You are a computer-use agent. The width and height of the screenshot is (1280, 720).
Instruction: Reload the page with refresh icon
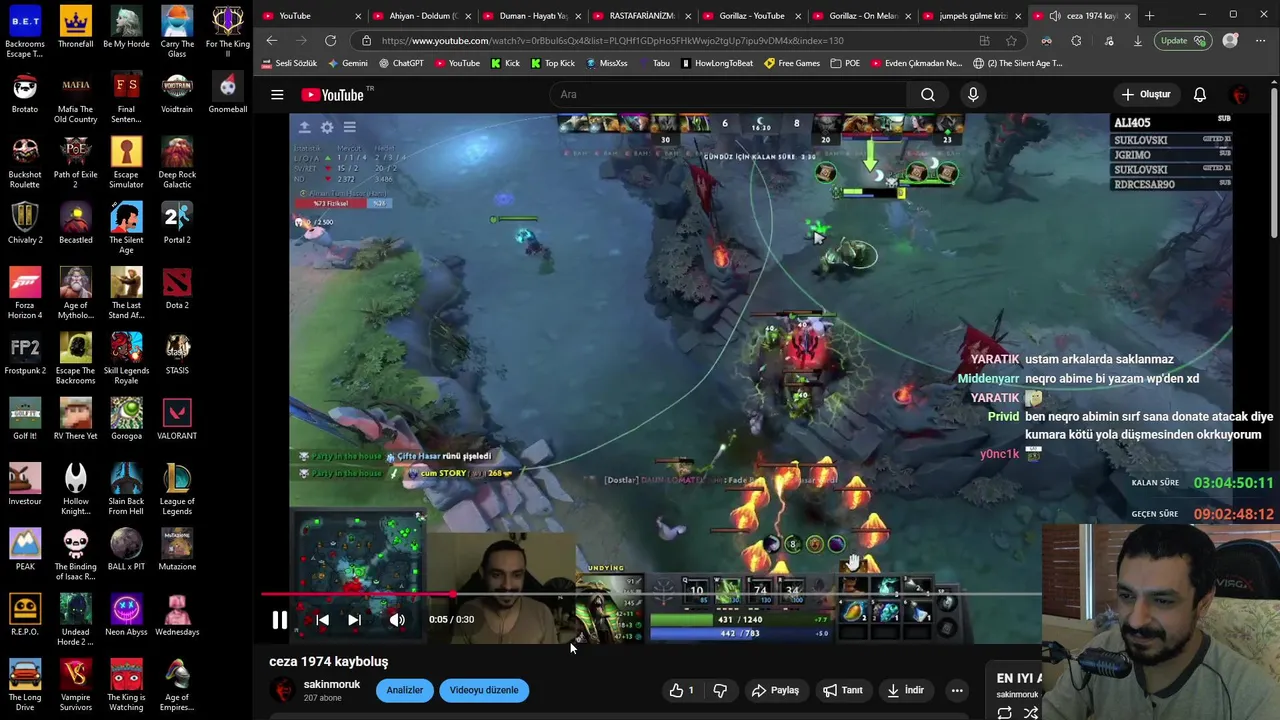(x=330, y=40)
